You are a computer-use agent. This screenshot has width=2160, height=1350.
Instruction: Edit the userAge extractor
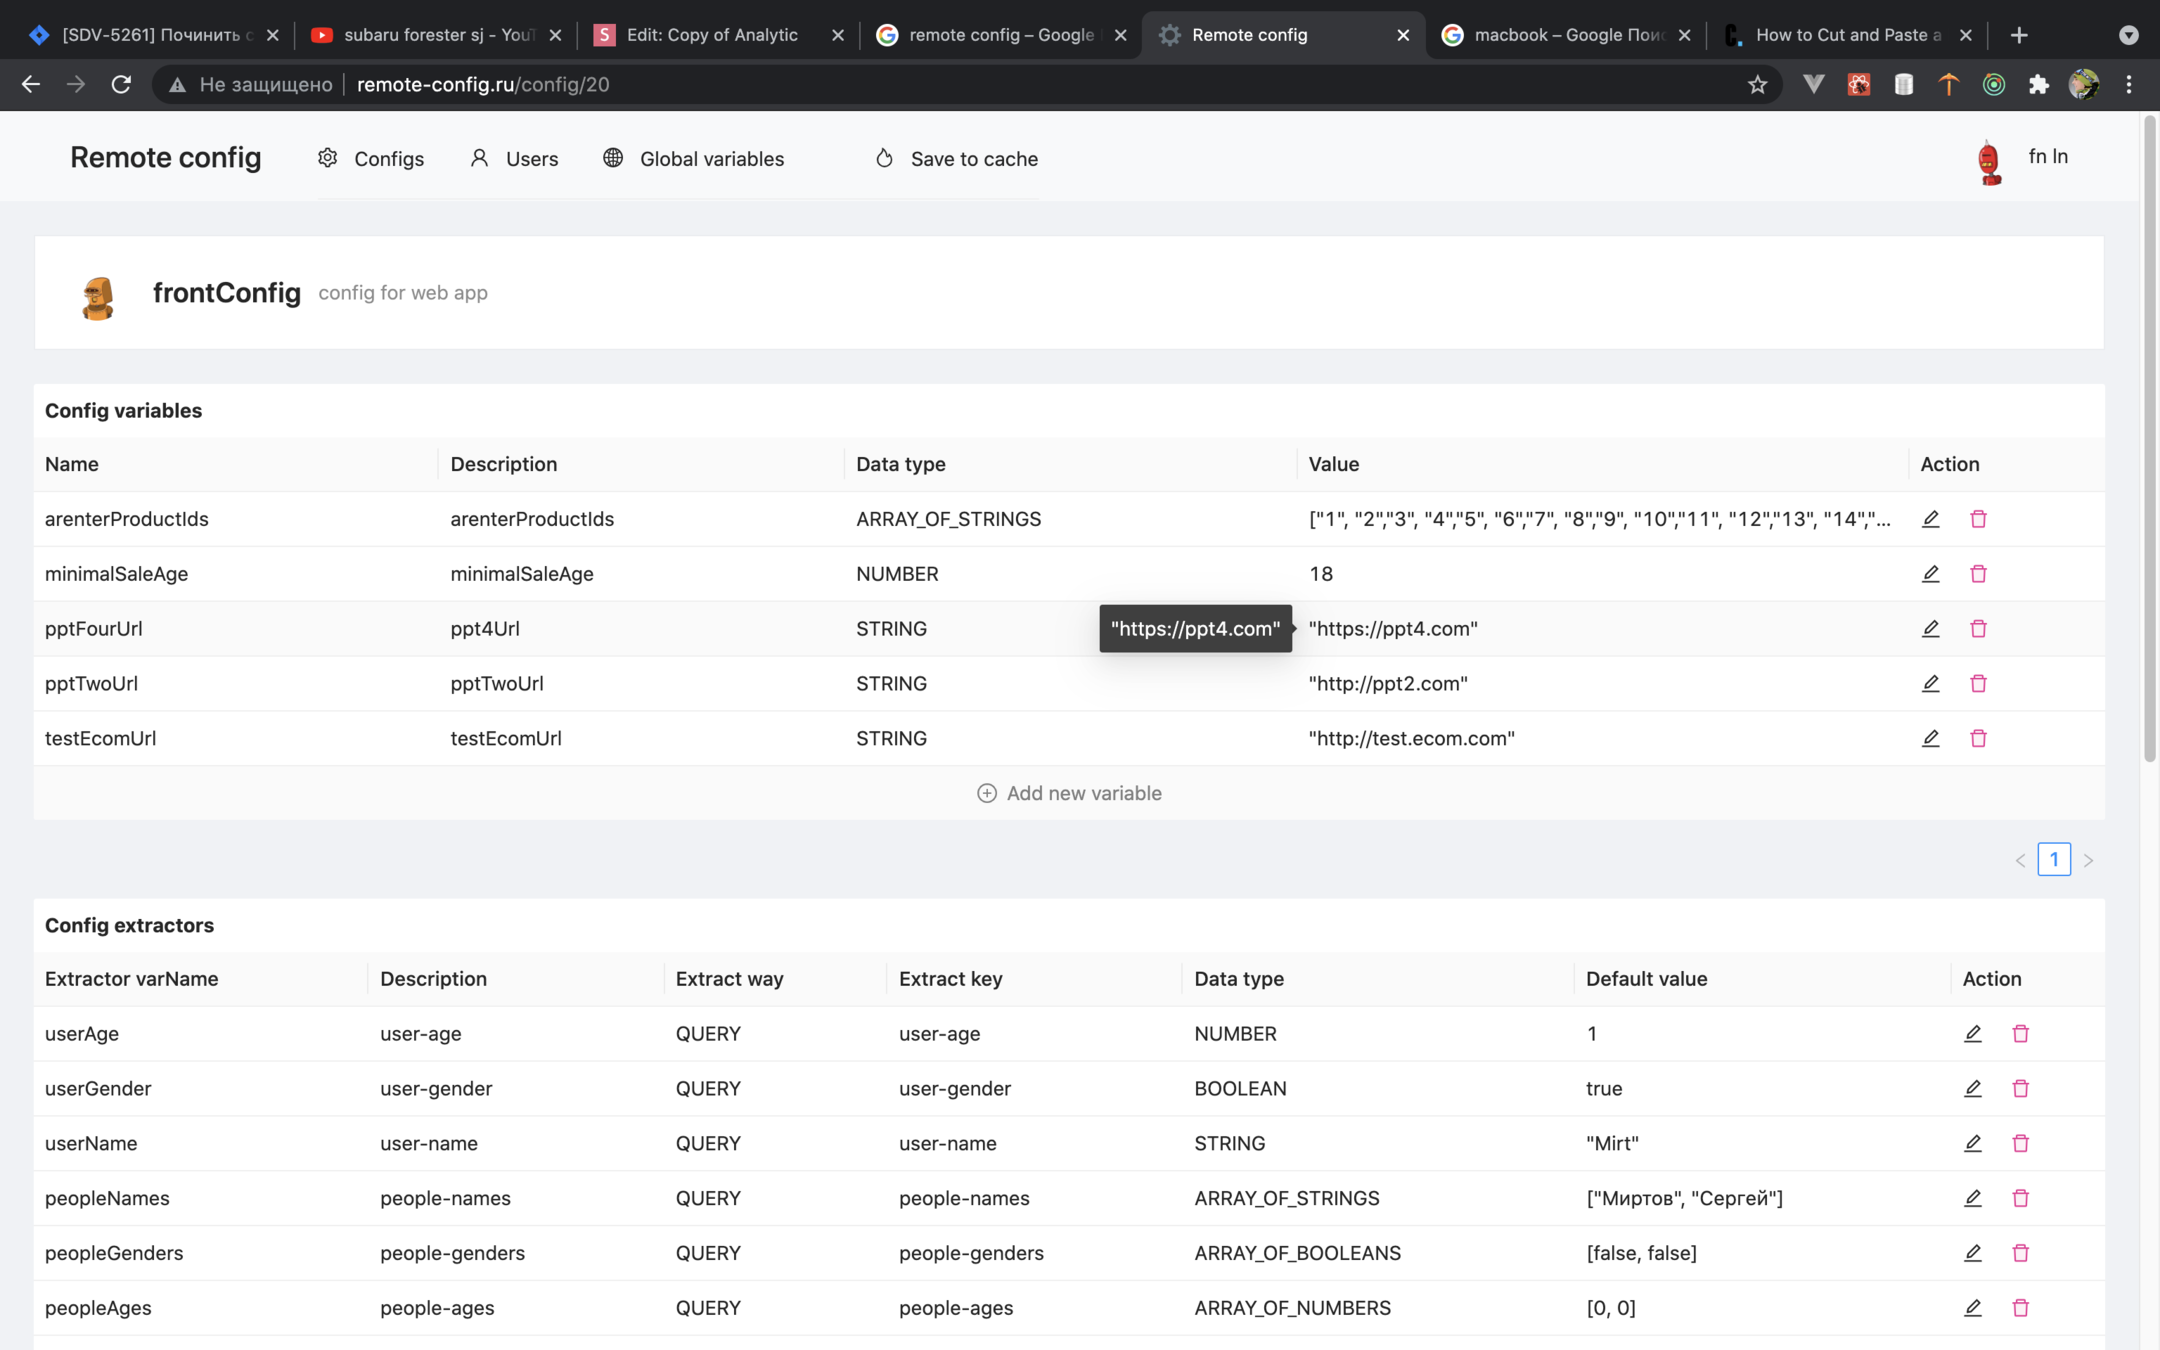pyautogui.click(x=1972, y=1033)
